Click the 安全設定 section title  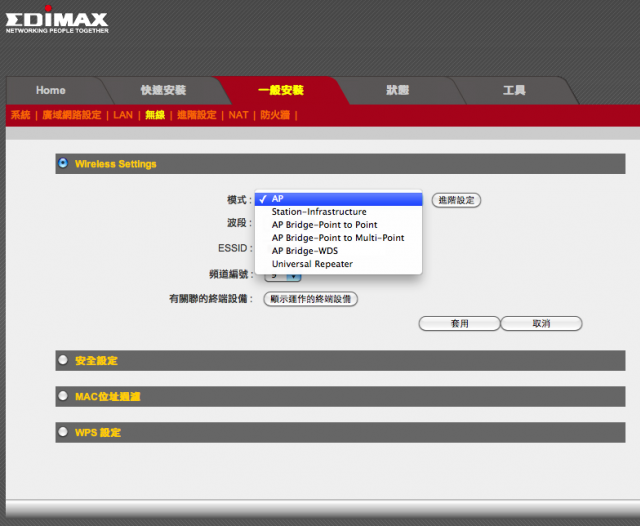click(96, 361)
